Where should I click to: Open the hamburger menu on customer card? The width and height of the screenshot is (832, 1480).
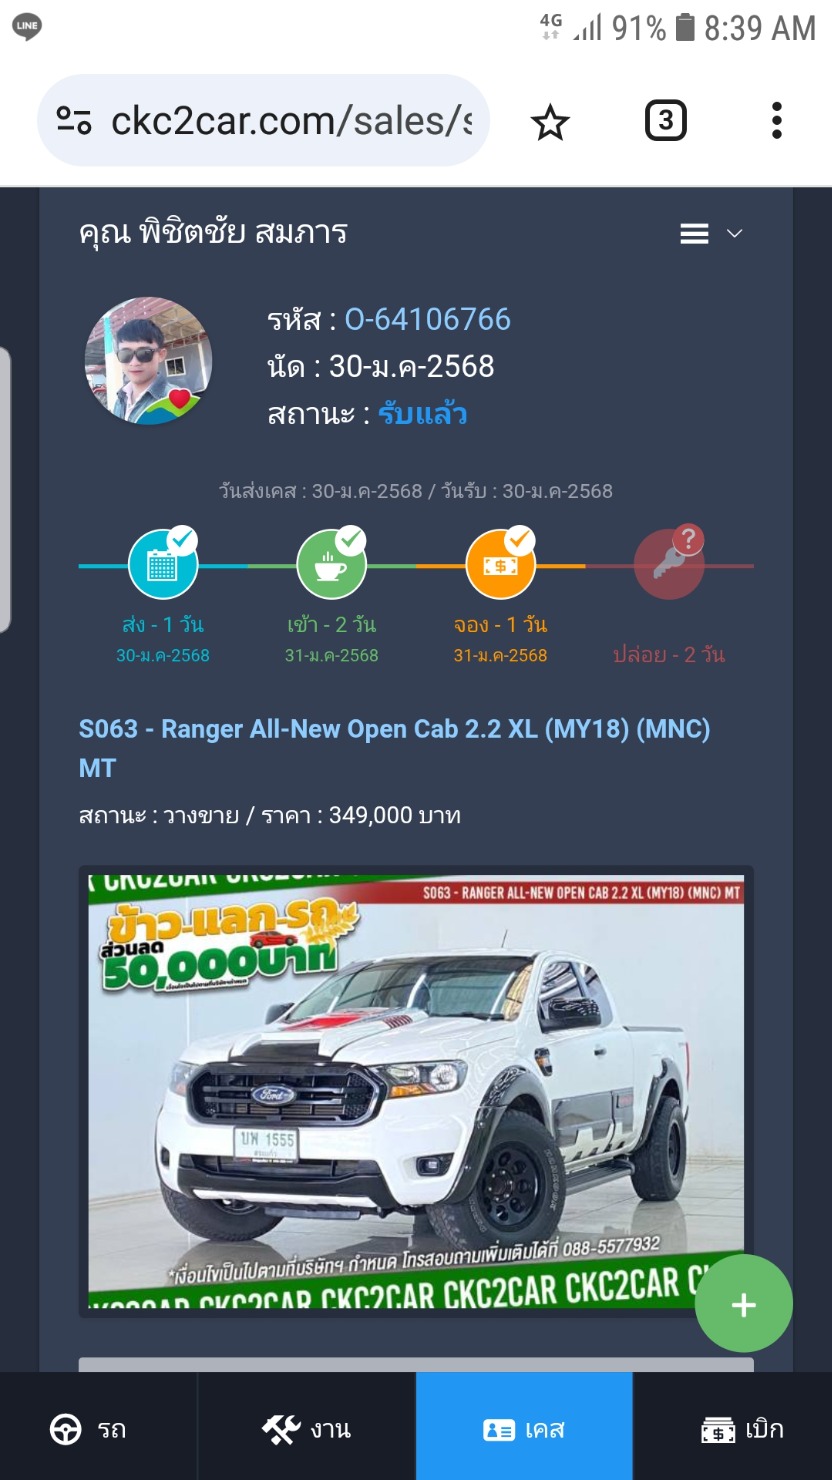click(x=694, y=234)
